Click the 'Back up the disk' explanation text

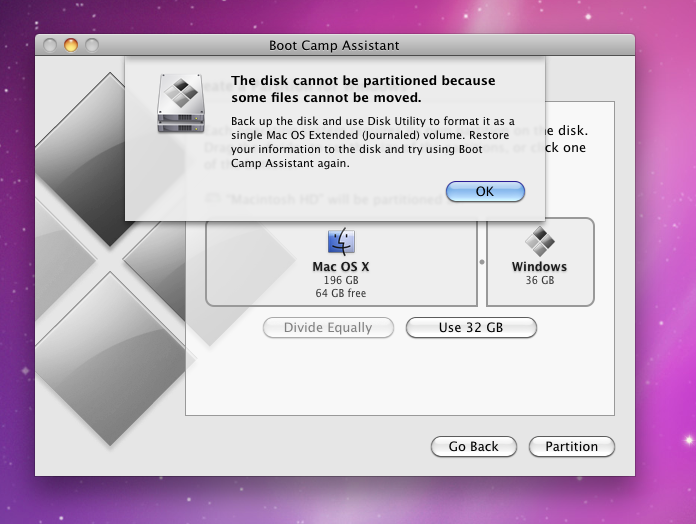pos(373,142)
